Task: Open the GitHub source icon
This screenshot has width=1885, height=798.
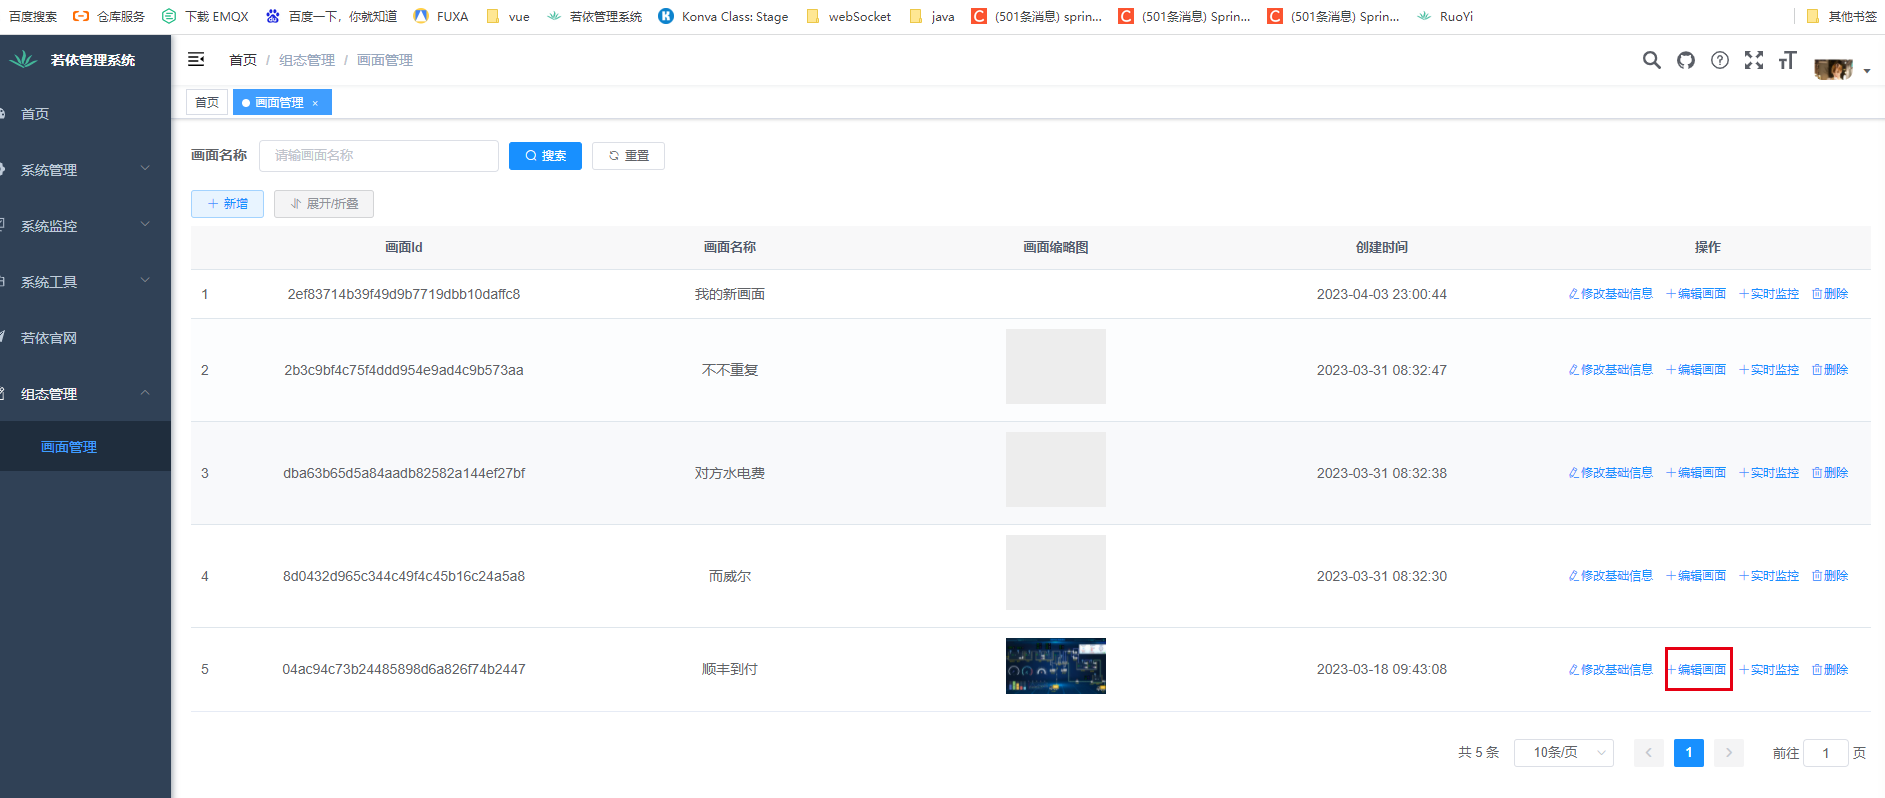Action: [1686, 60]
